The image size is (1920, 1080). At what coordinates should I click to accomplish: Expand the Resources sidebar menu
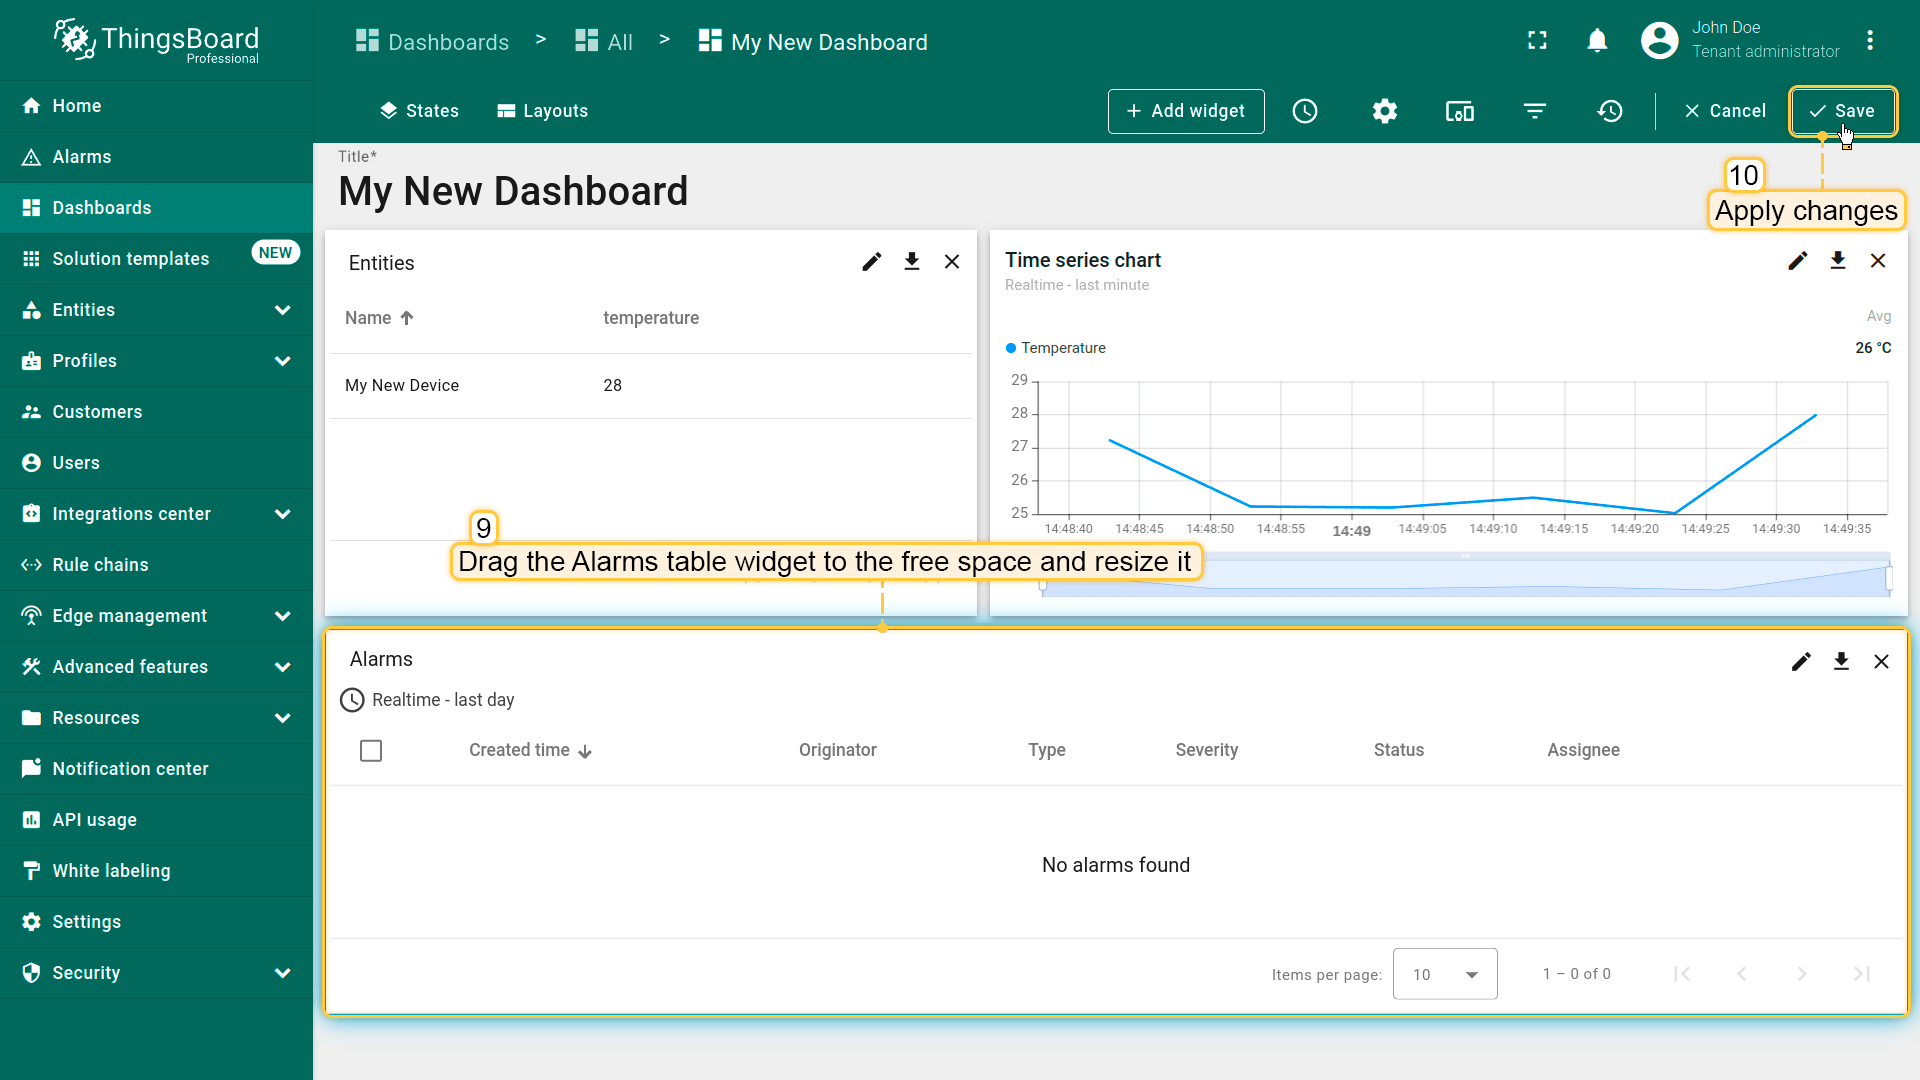[156, 718]
